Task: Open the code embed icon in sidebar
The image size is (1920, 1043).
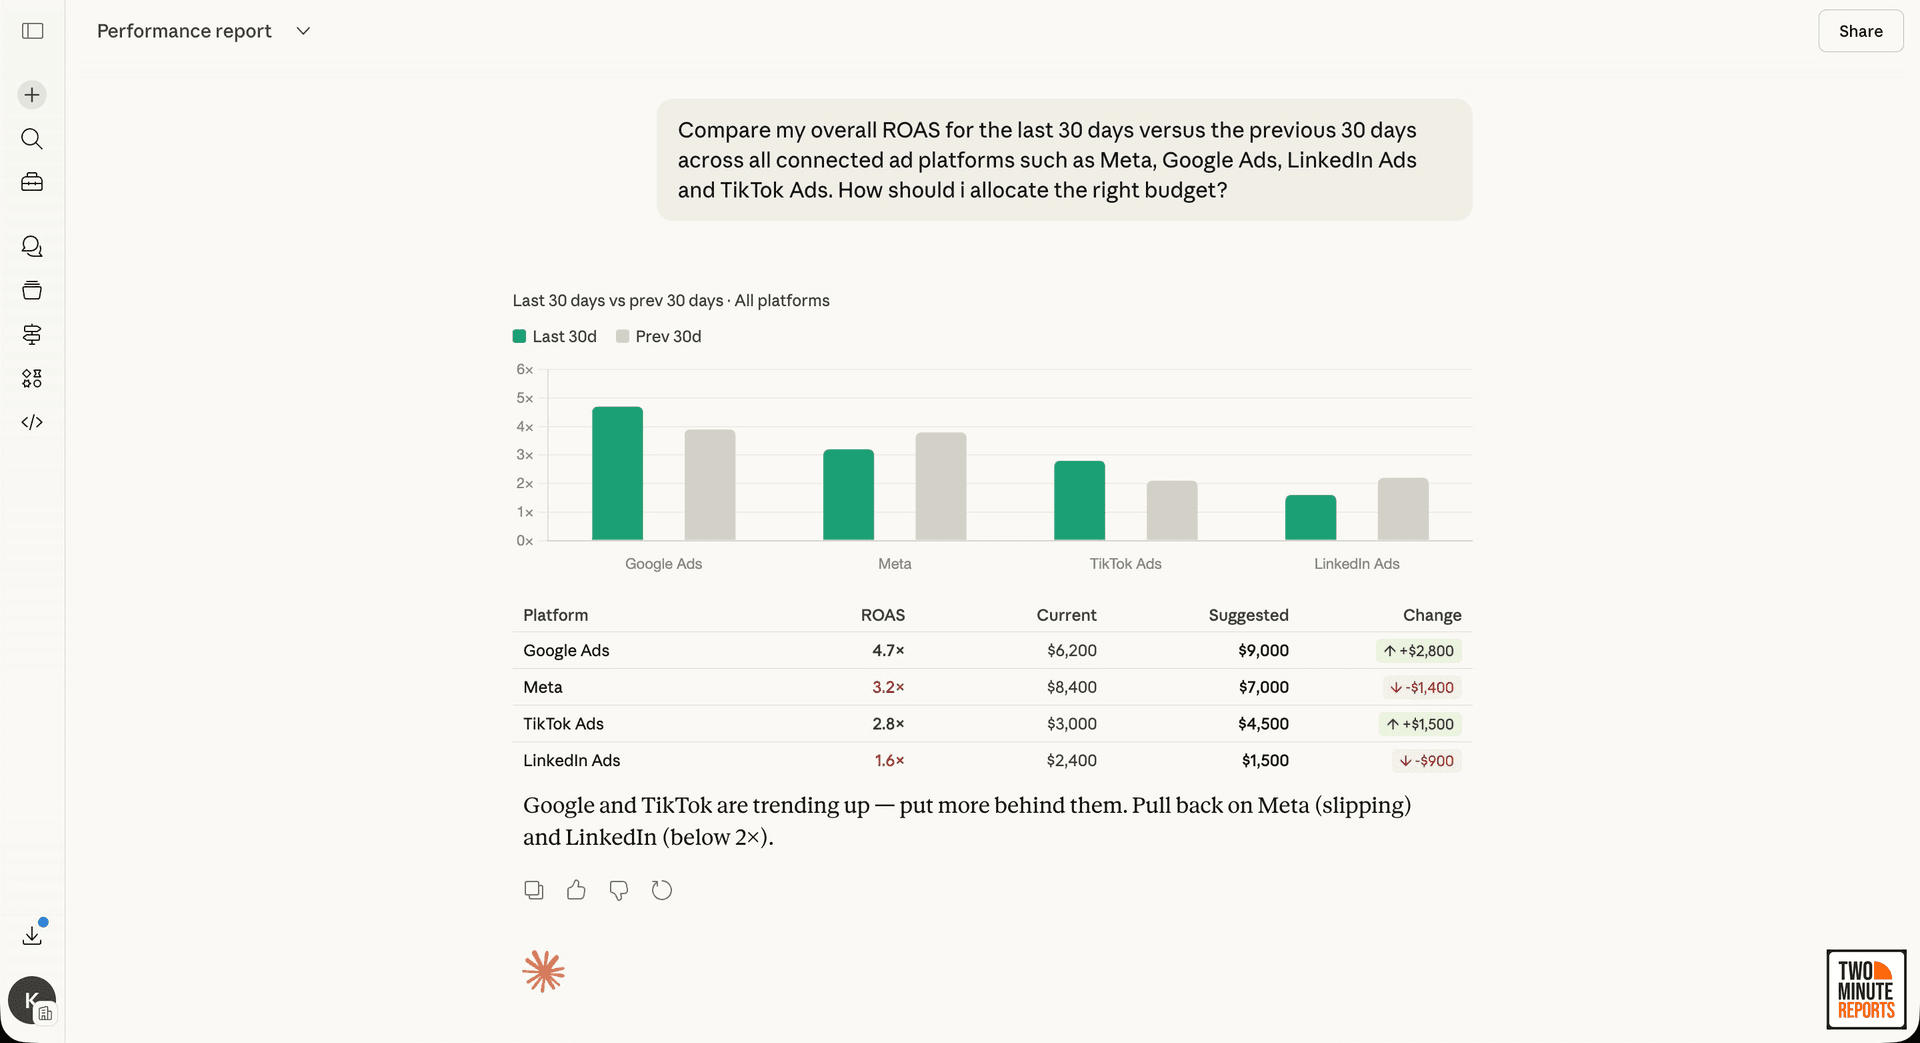Action: tap(31, 422)
